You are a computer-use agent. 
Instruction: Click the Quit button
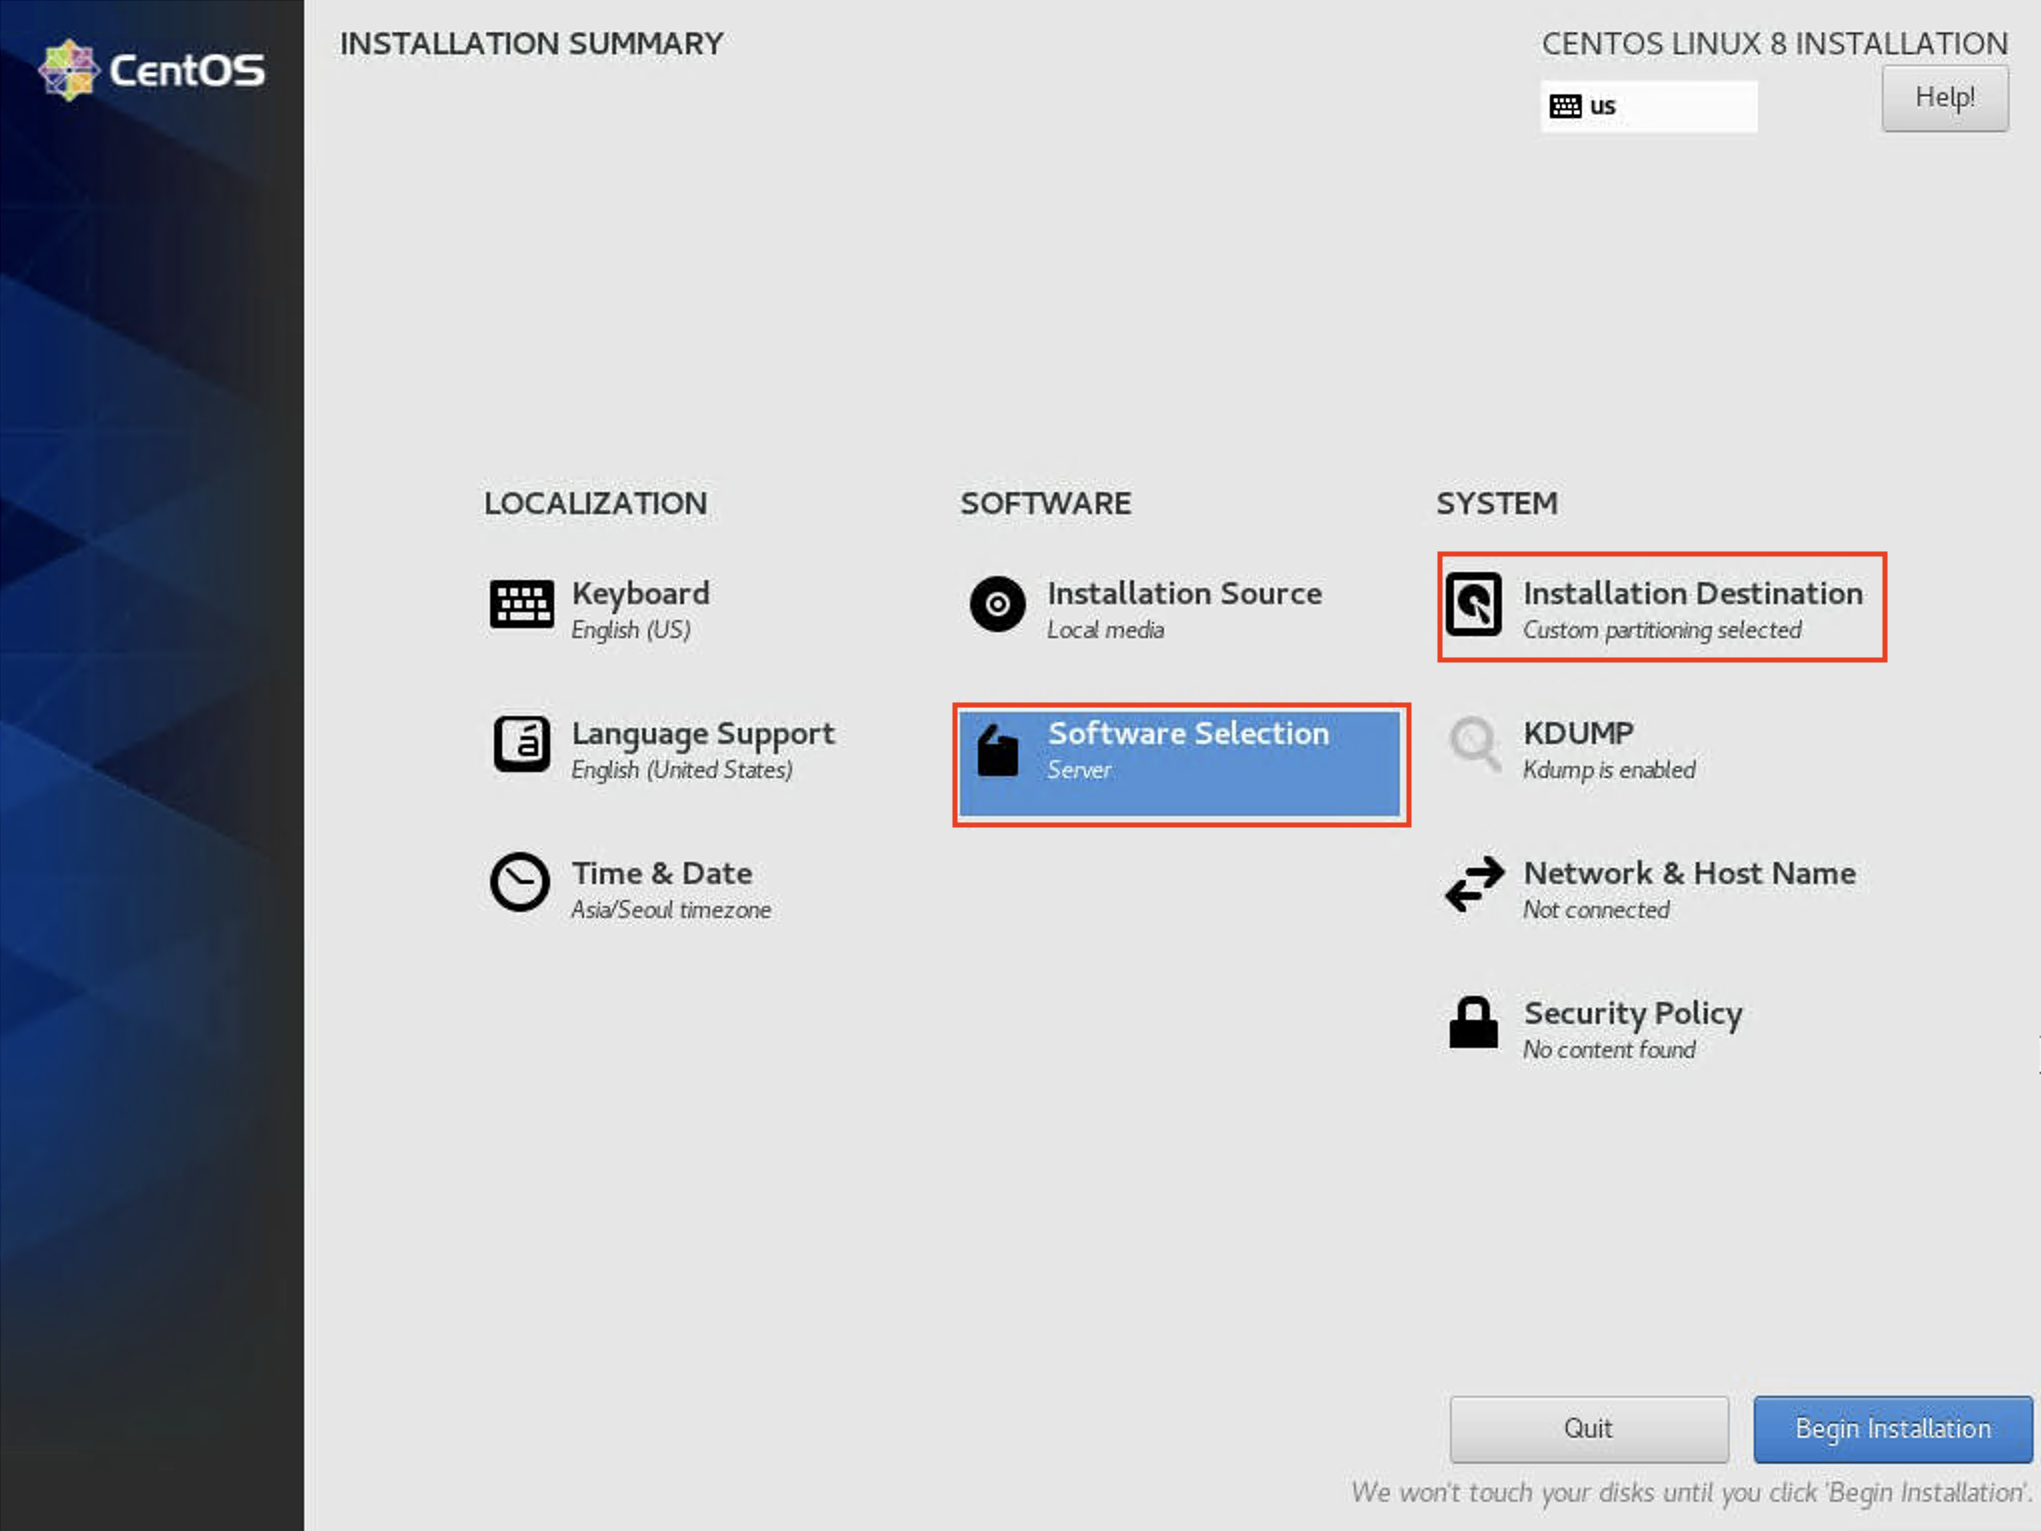(x=1588, y=1428)
